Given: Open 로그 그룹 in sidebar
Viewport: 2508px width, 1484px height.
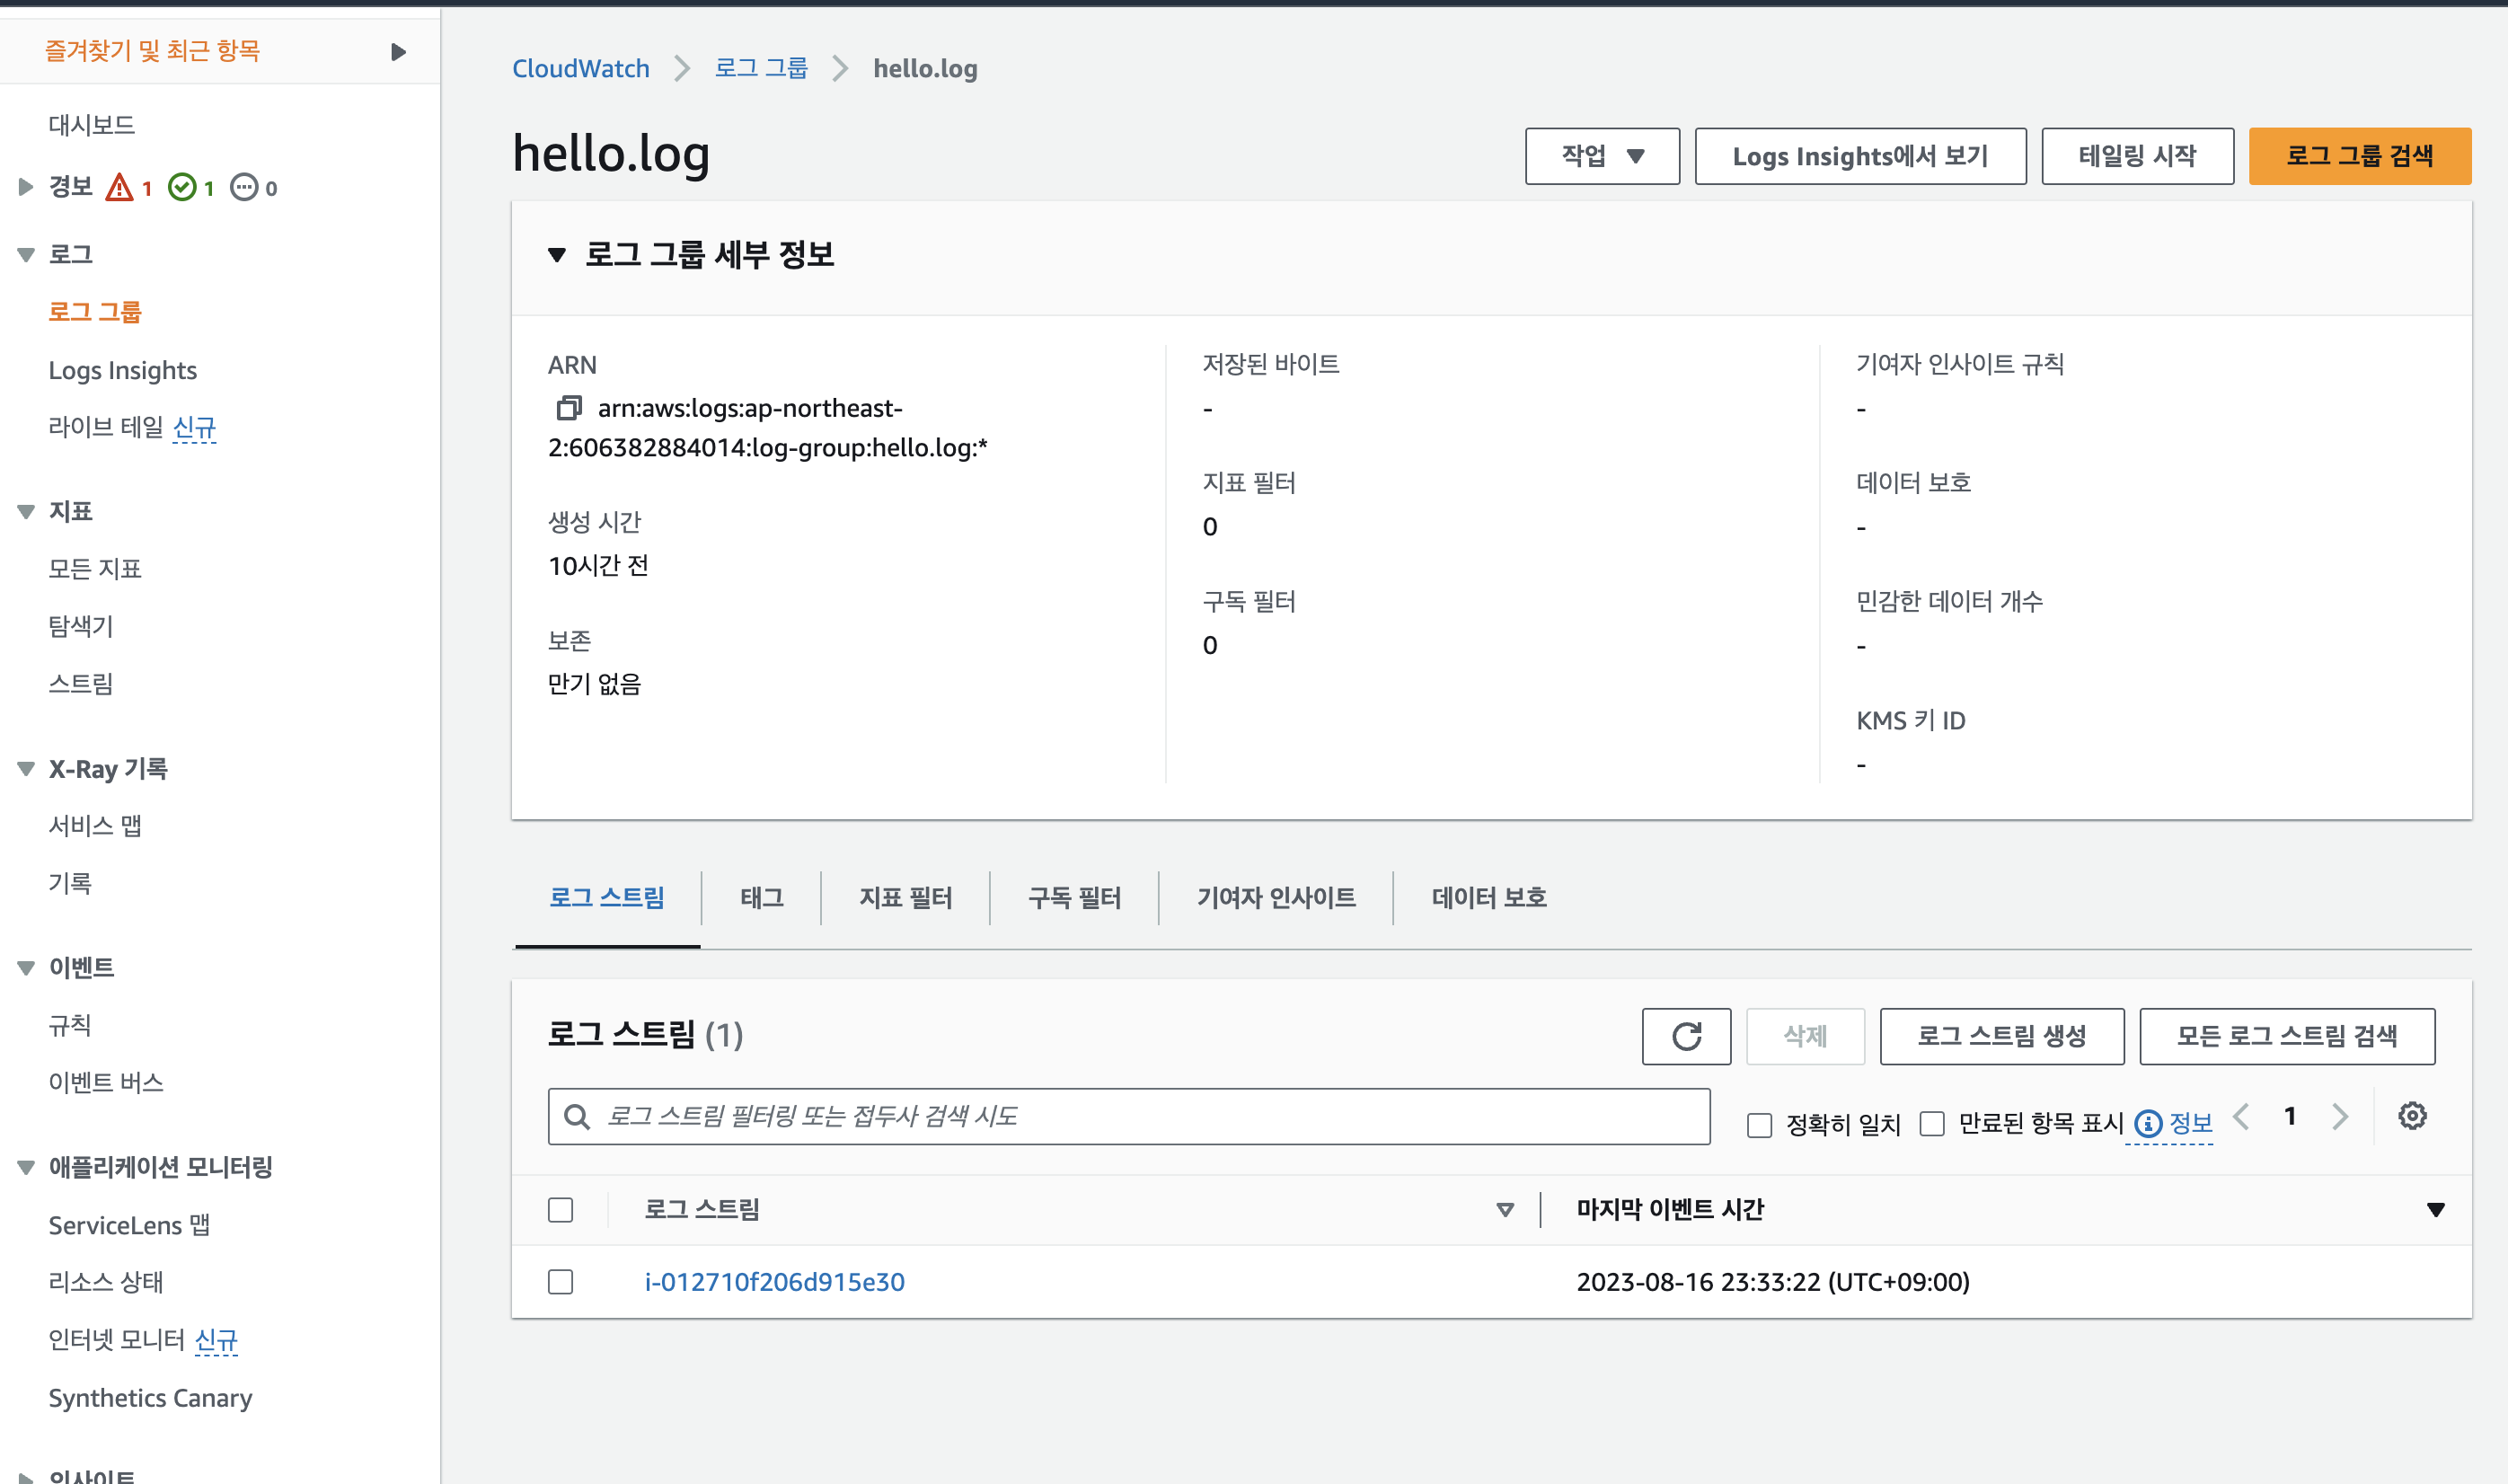Looking at the screenshot, I should tap(95, 312).
